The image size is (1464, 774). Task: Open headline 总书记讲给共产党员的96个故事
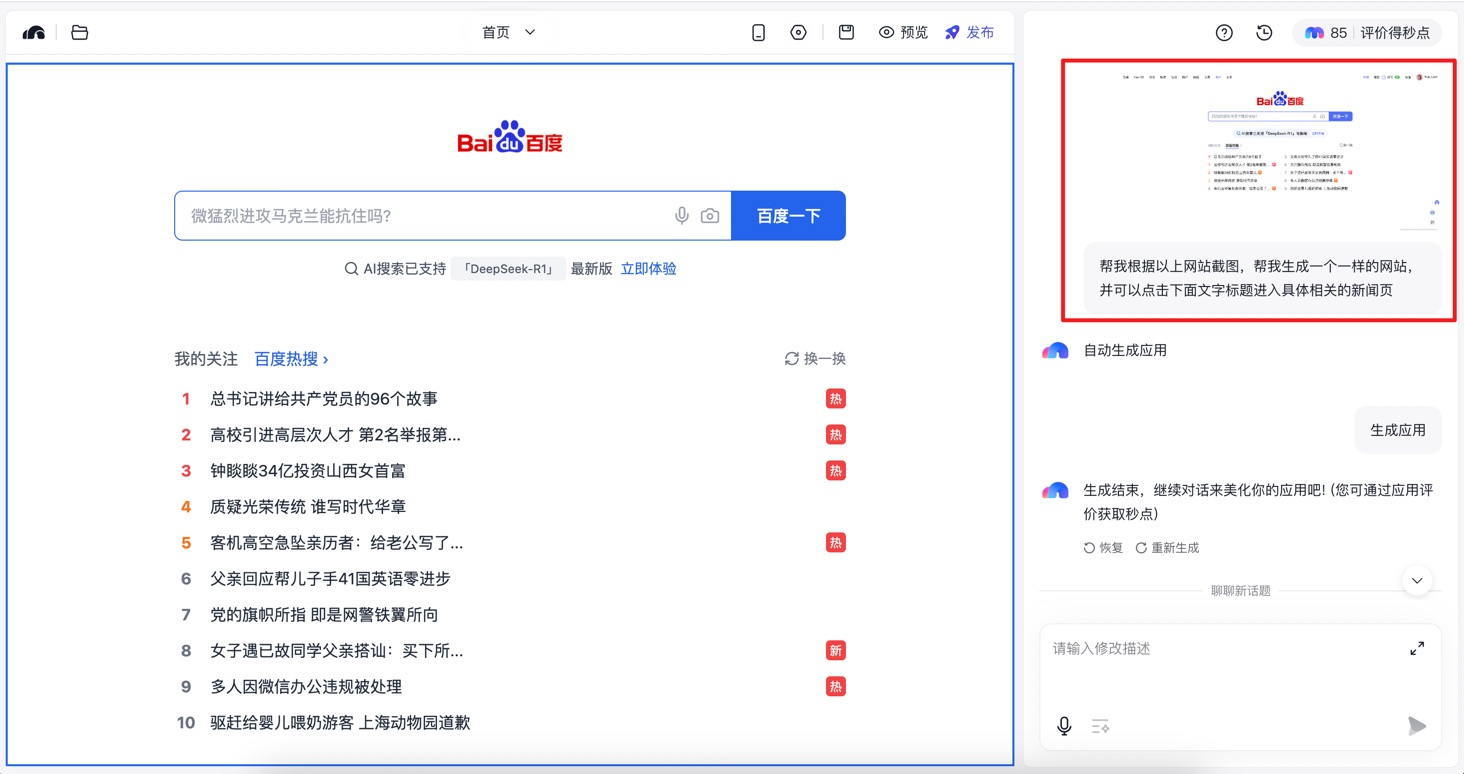324,399
